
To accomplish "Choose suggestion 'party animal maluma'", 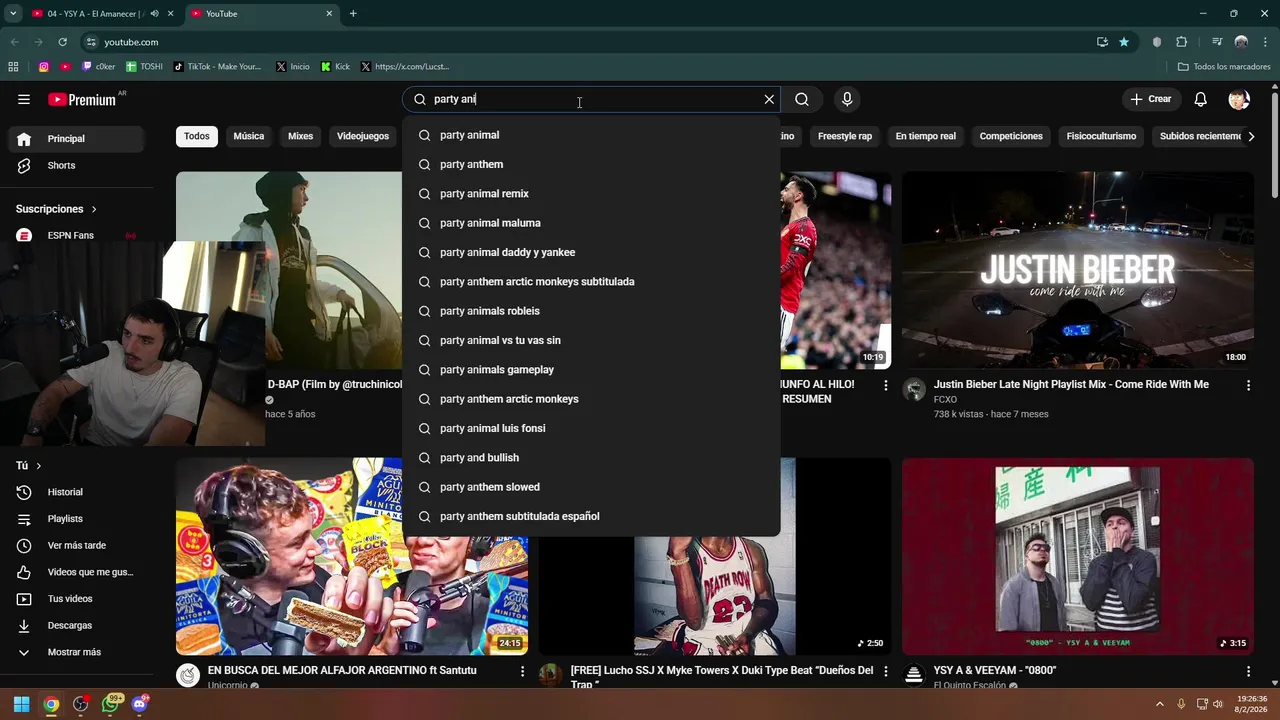I will 591,223.
